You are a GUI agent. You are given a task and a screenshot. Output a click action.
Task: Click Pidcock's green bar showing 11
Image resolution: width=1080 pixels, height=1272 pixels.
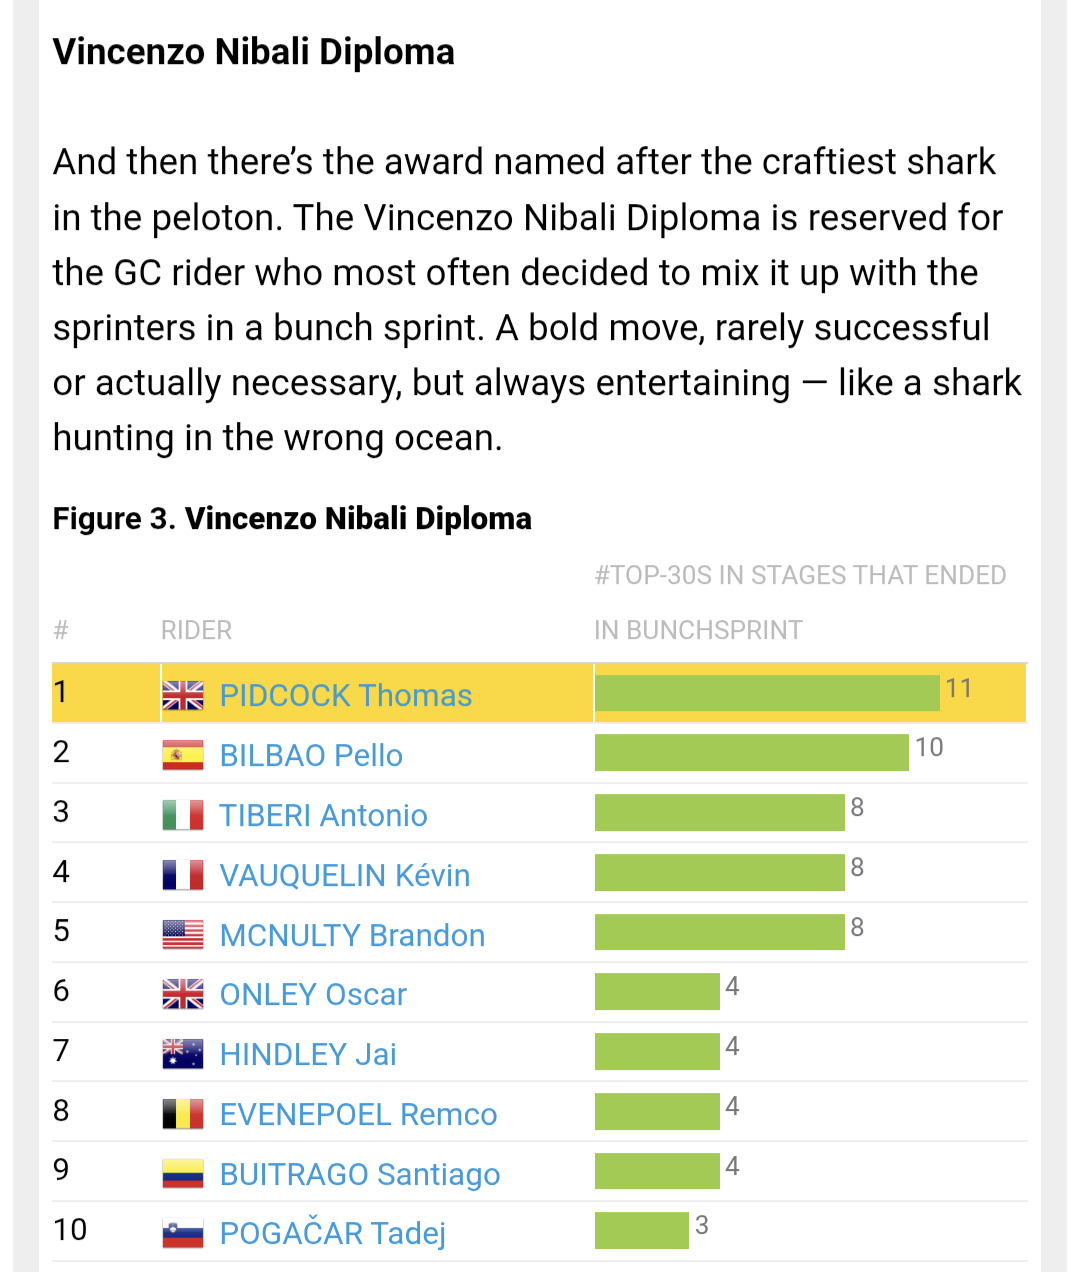tap(767, 693)
